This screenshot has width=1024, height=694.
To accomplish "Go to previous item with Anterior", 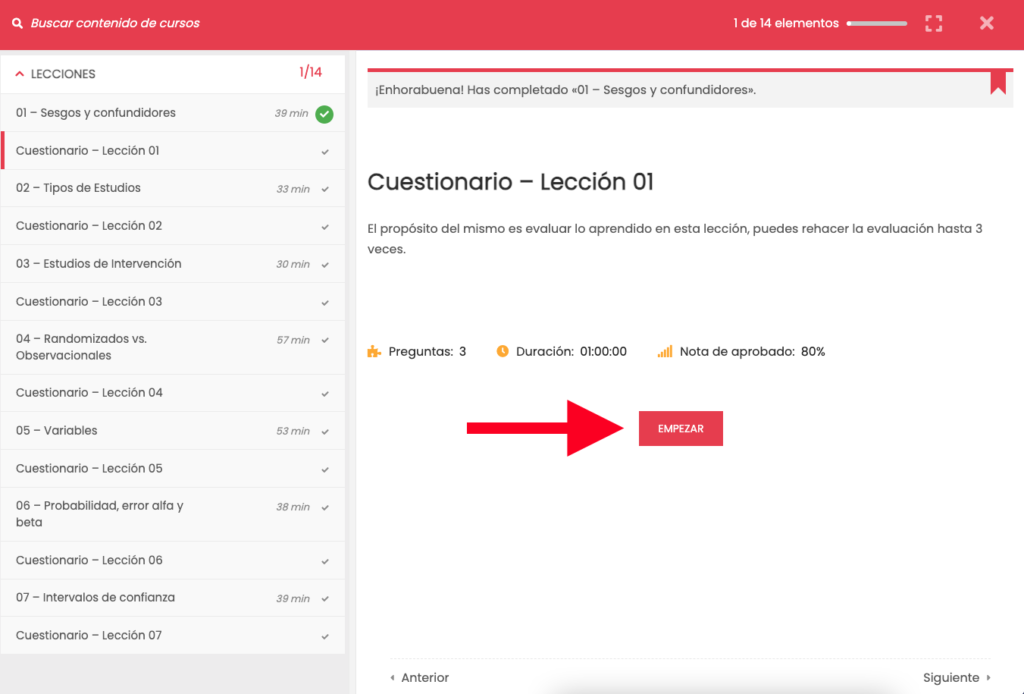I will pos(419,677).
